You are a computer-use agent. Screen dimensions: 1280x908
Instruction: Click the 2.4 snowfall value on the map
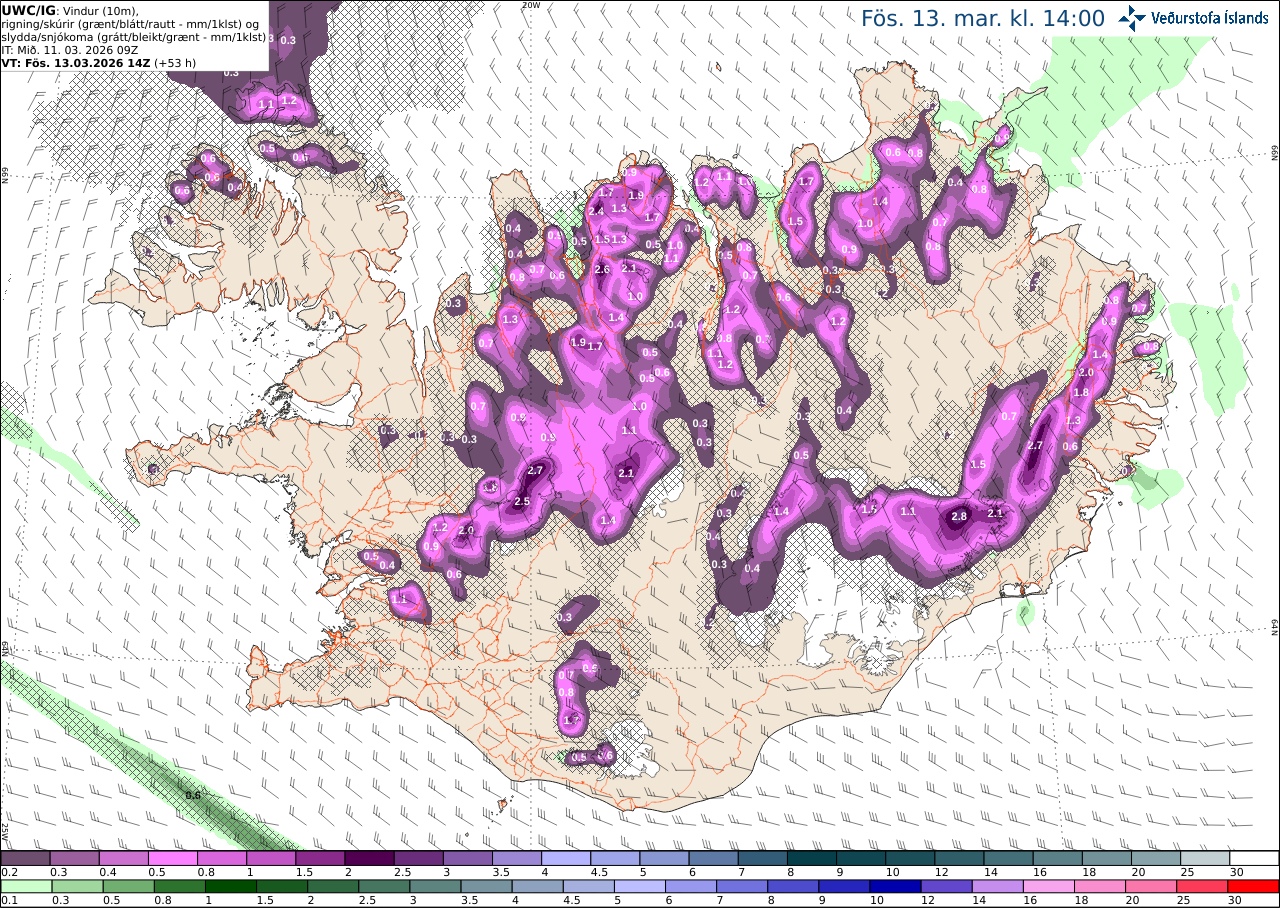pyautogui.click(x=596, y=211)
